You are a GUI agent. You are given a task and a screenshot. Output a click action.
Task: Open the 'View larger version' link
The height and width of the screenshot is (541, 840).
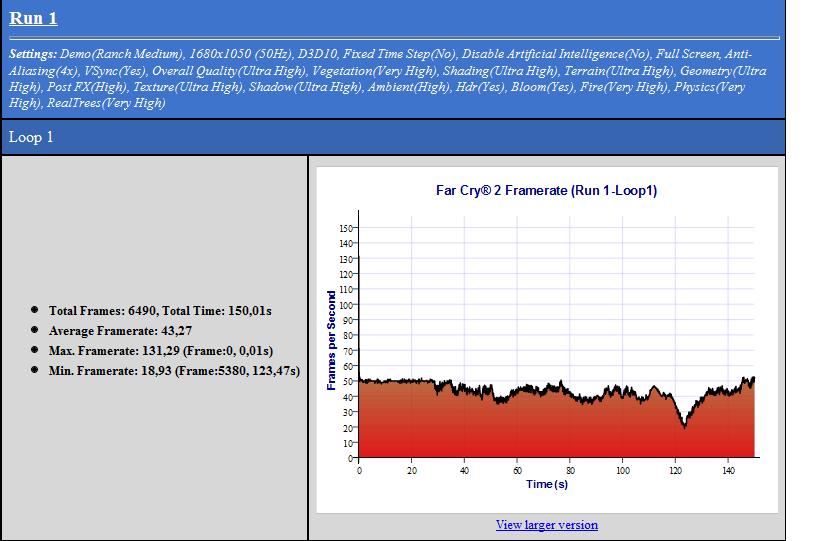(546, 525)
